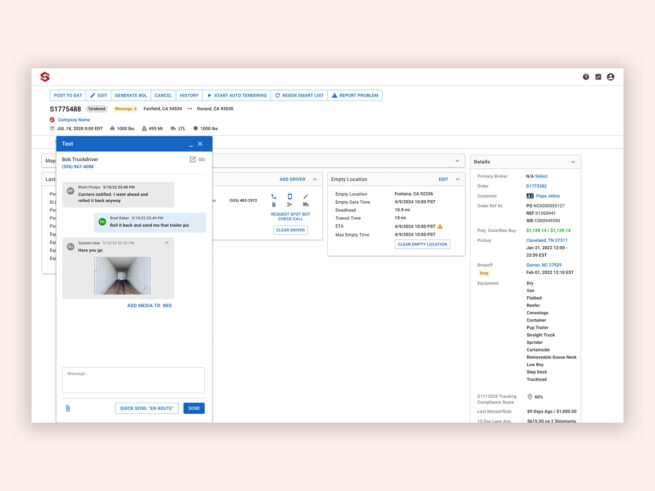The height and width of the screenshot is (491, 655).
Task: Click the paper plane send icon in driver panel
Action: tap(289, 204)
